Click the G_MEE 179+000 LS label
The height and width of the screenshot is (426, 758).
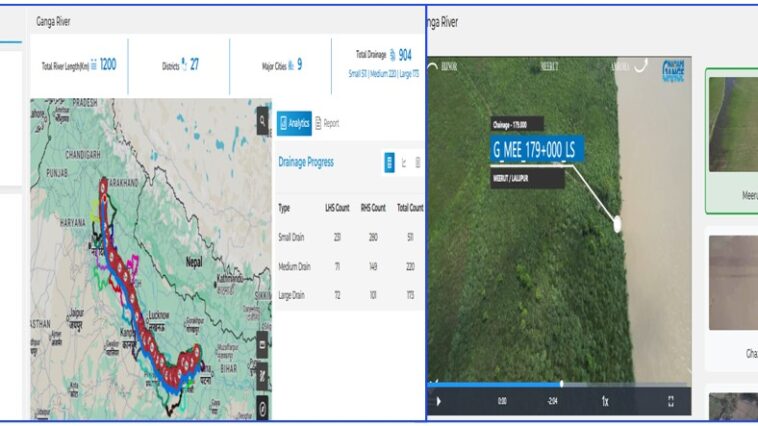[x=534, y=150]
